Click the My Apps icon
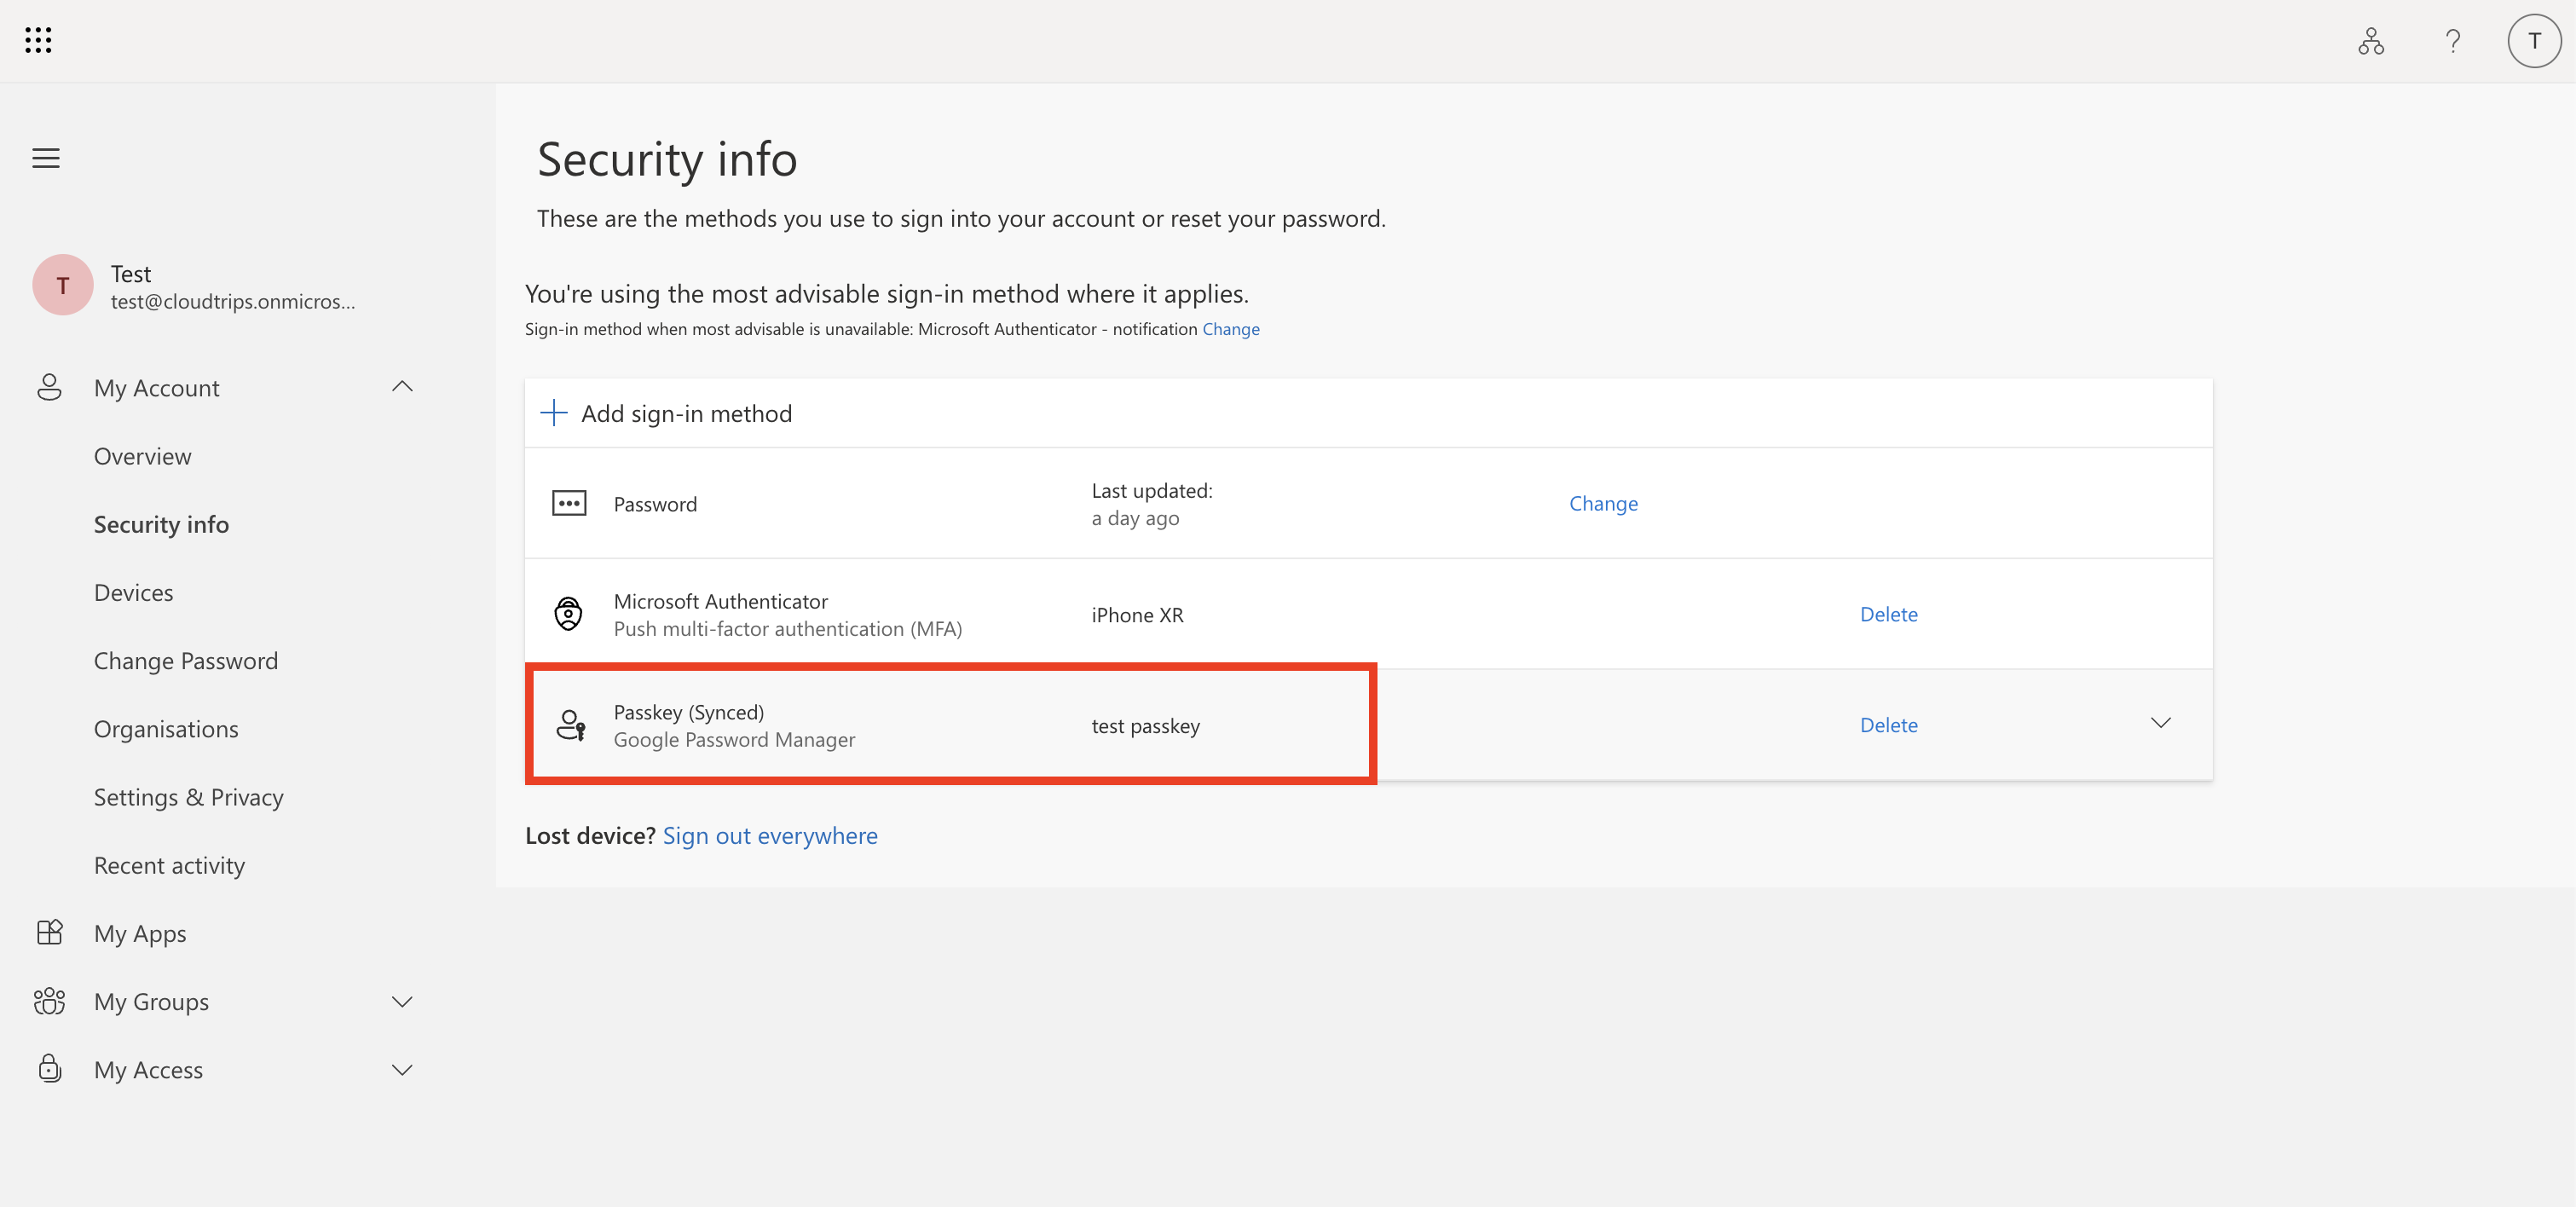 pyautogui.click(x=49, y=932)
